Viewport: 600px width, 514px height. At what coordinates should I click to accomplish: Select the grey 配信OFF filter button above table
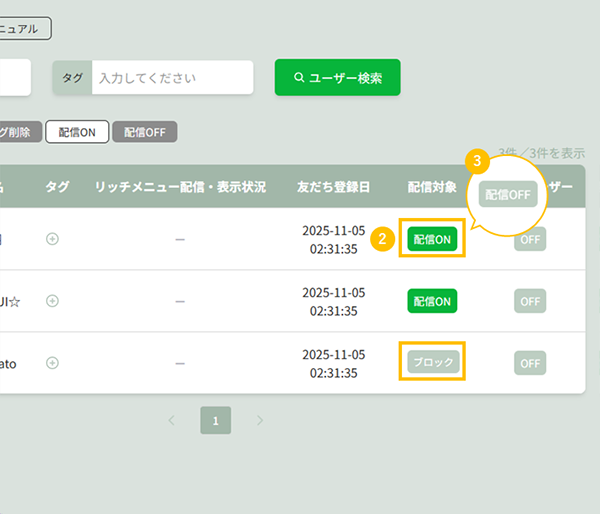[145, 132]
